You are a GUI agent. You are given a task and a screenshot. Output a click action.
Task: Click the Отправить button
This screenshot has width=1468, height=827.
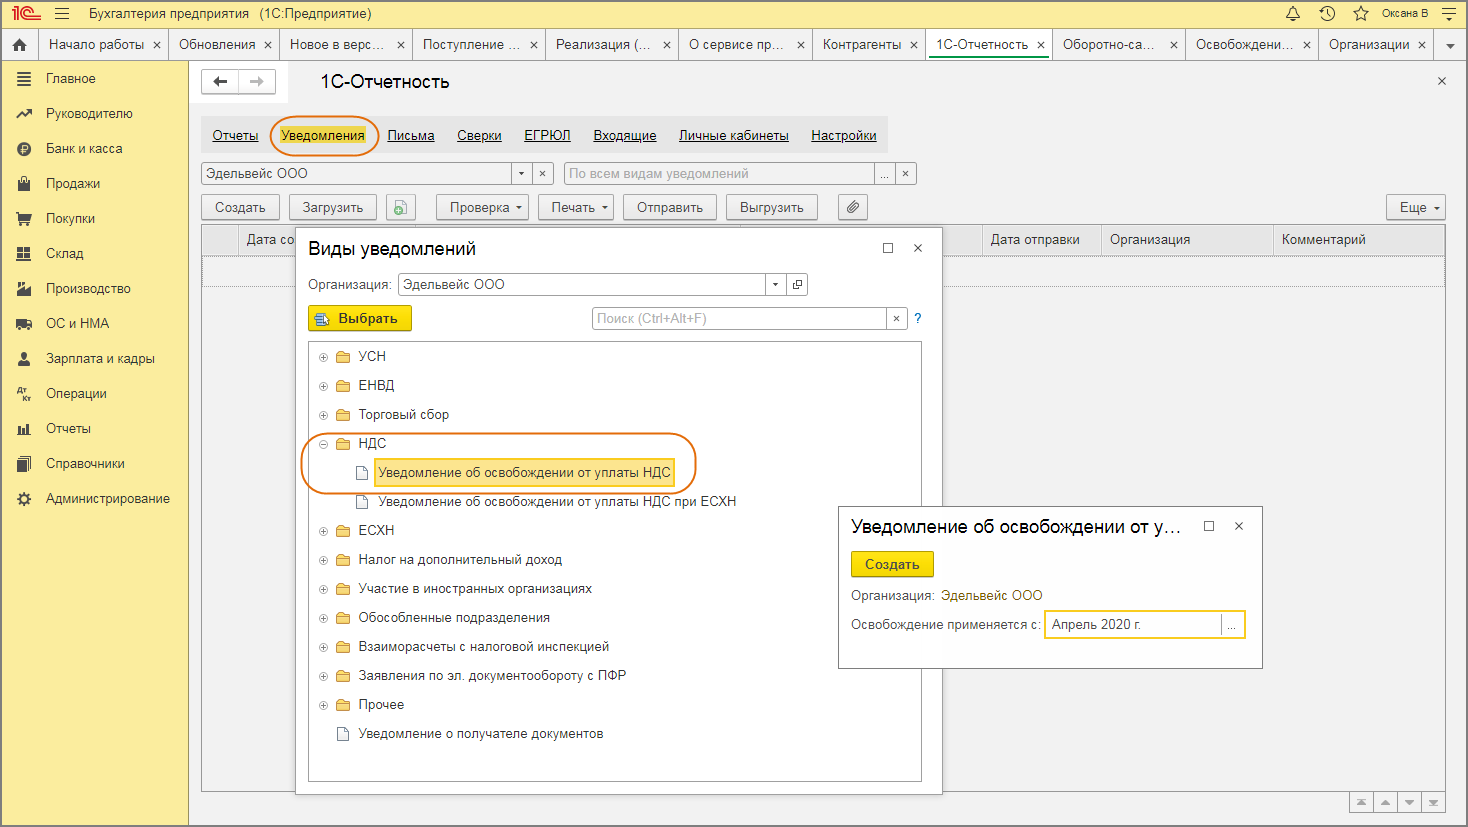click(670, 207)
